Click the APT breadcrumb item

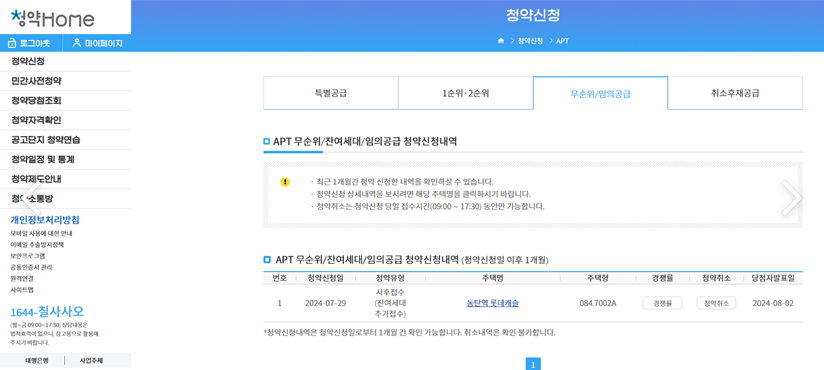pyautogui.click(x=562, y=41)
